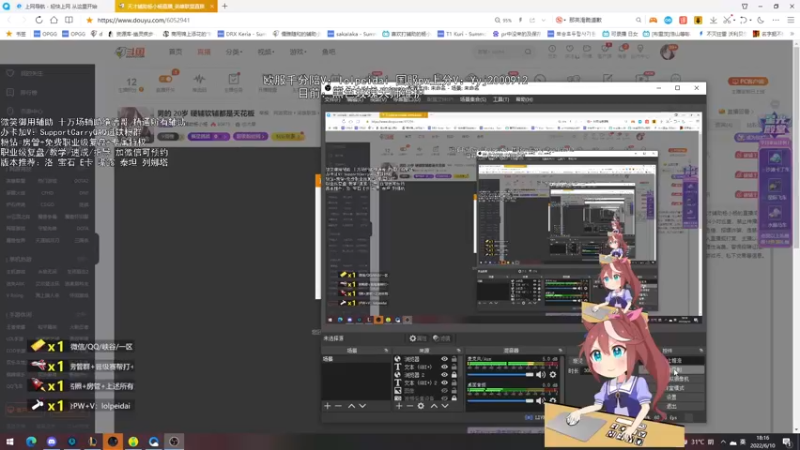This screenshot has height=450, width=800.
Task: Move scene up in OBS scenes panel
Action: coord(352,406)
